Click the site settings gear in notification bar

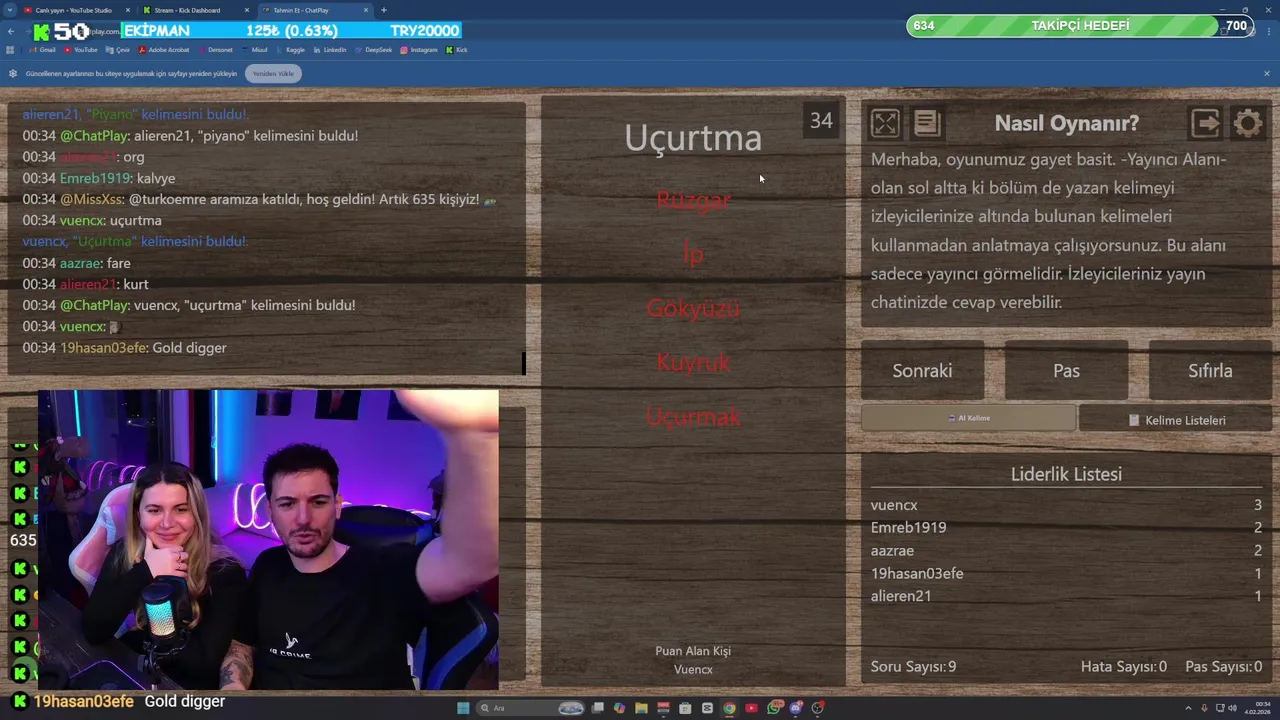(x=13, y=73)
